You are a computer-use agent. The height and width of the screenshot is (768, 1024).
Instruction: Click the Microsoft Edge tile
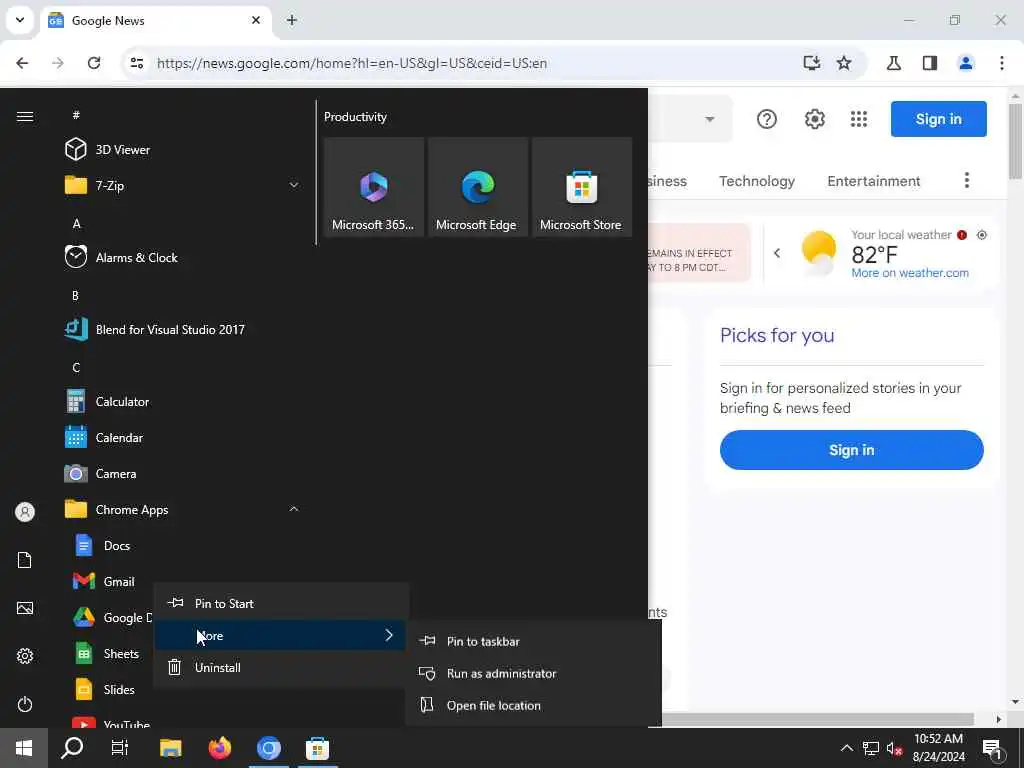477,187
